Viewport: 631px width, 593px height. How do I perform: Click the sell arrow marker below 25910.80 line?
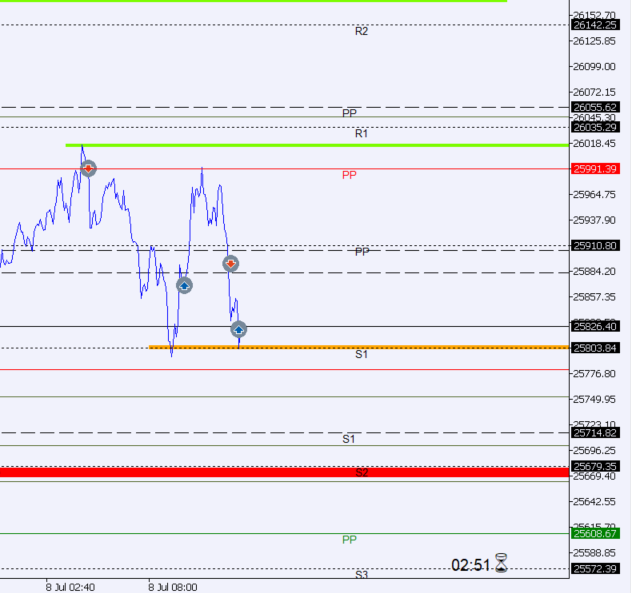(x=231, y=264)
